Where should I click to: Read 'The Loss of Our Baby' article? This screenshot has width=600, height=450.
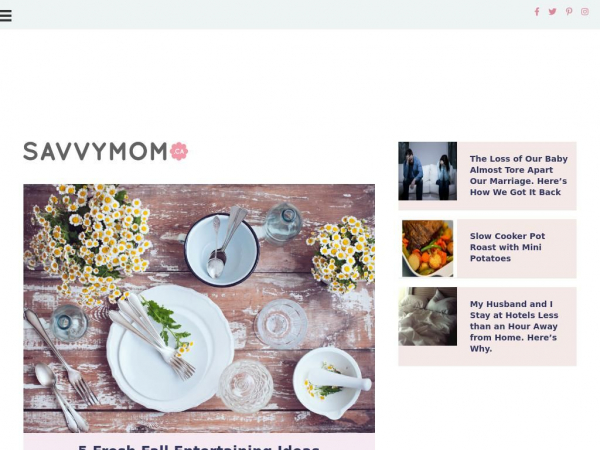point(518,175)
